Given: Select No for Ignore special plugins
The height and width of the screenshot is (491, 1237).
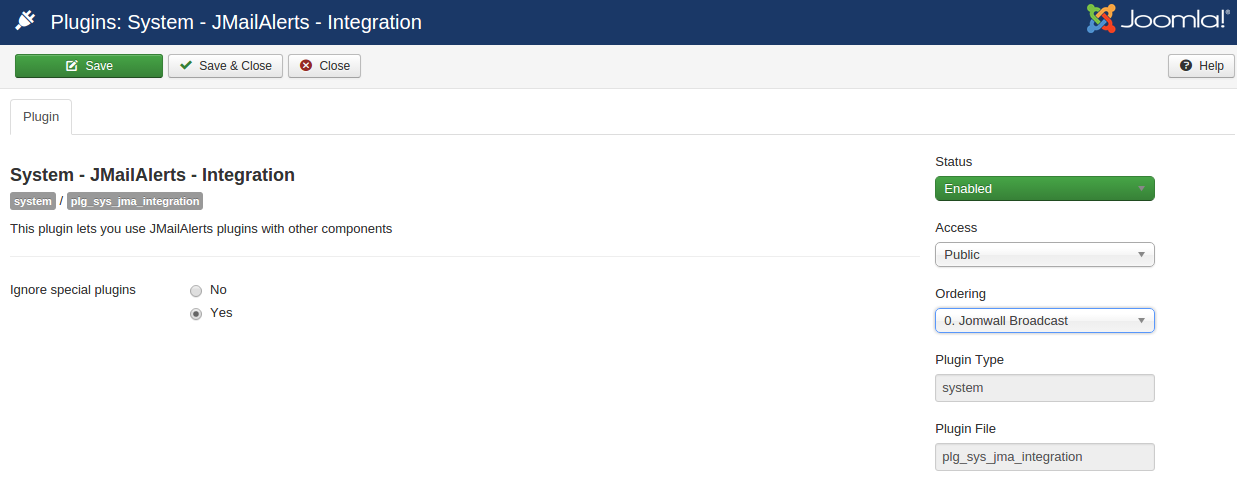Looking at the screenshot, I should coord(196,290).
